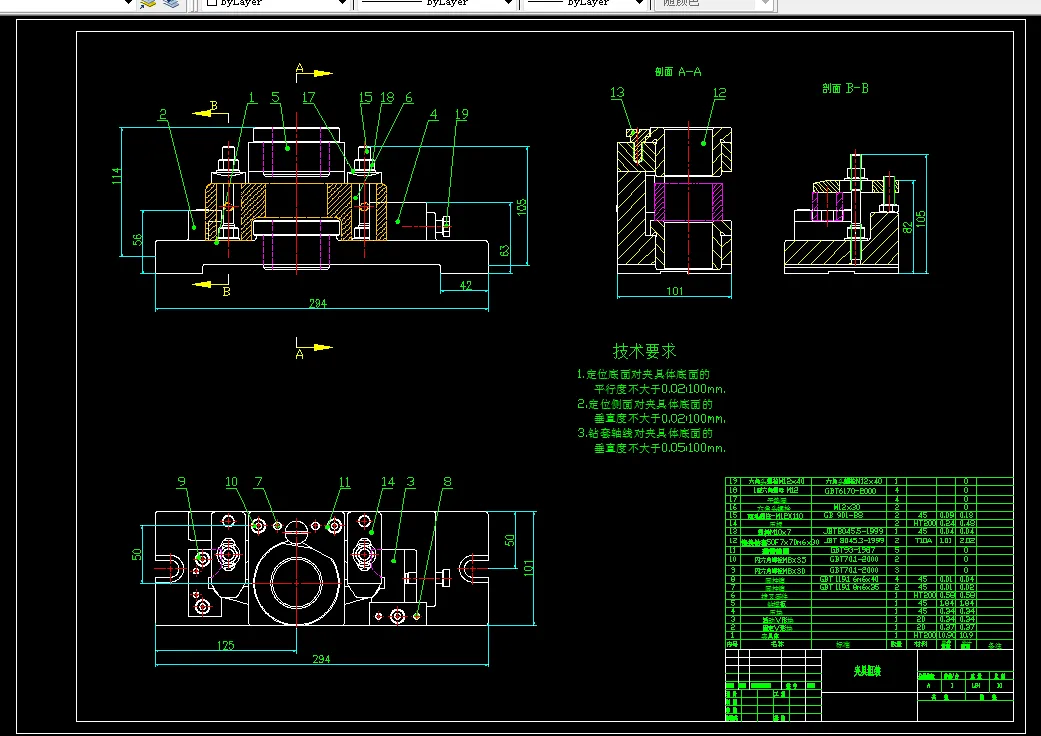Viewport: 1041px width, 736px height.
Task: Select balloon number "2" in front view
Action: (x=163, y=115)
